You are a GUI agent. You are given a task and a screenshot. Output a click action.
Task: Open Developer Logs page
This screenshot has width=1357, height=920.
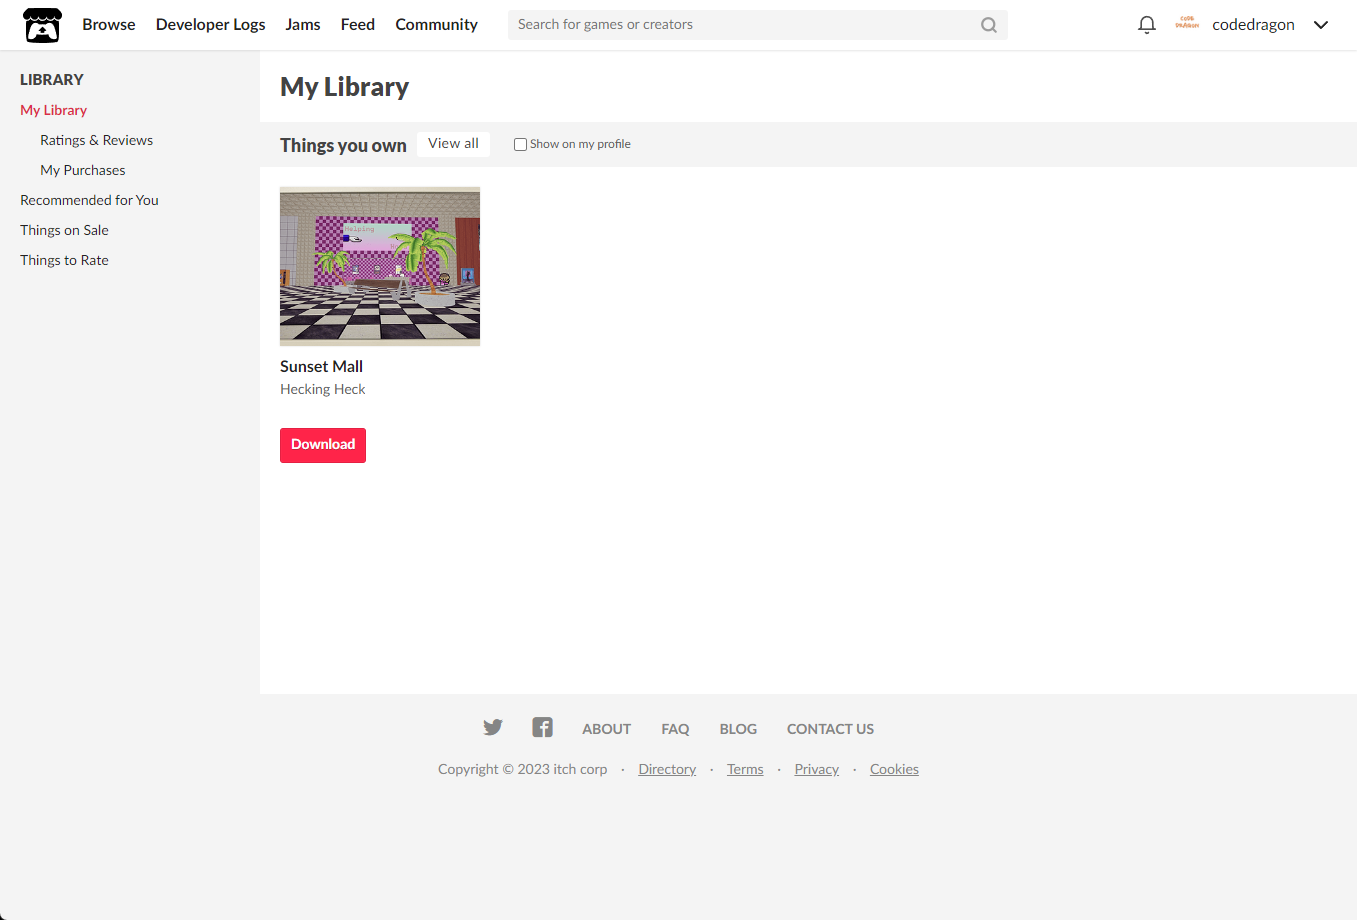tap(211, 24)
